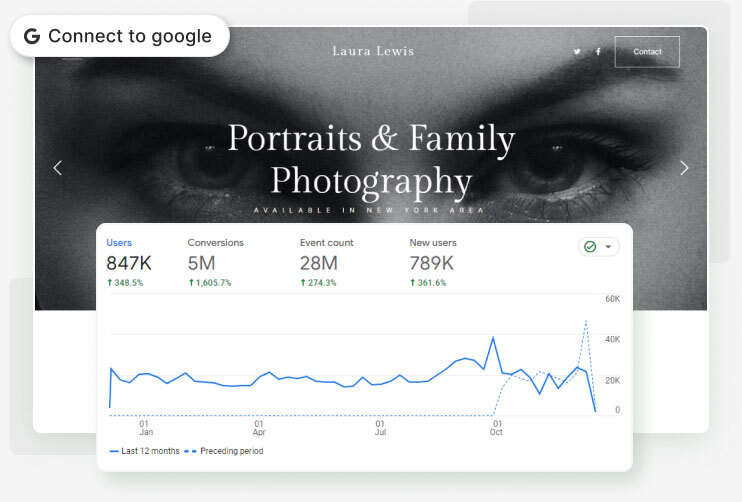The height and width of the screenshot is (502, 742).
Task: Go to previous slide with left arrow
Action: [57, 168]
